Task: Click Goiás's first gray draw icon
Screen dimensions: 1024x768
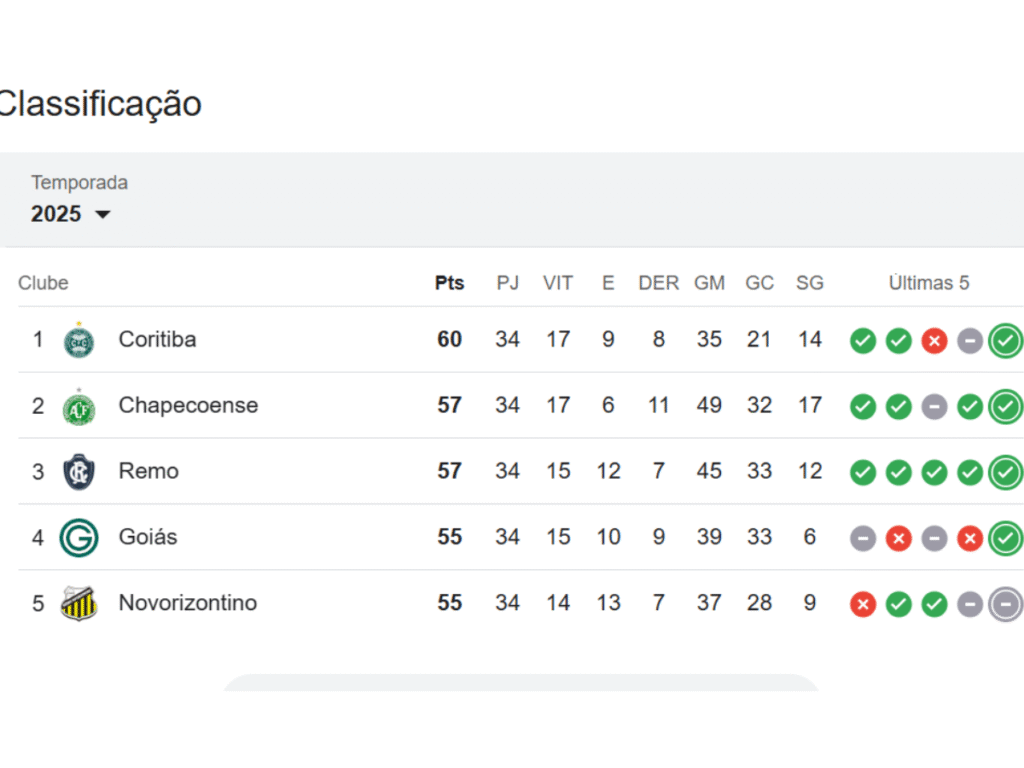Action: click(x=862, y=539)
